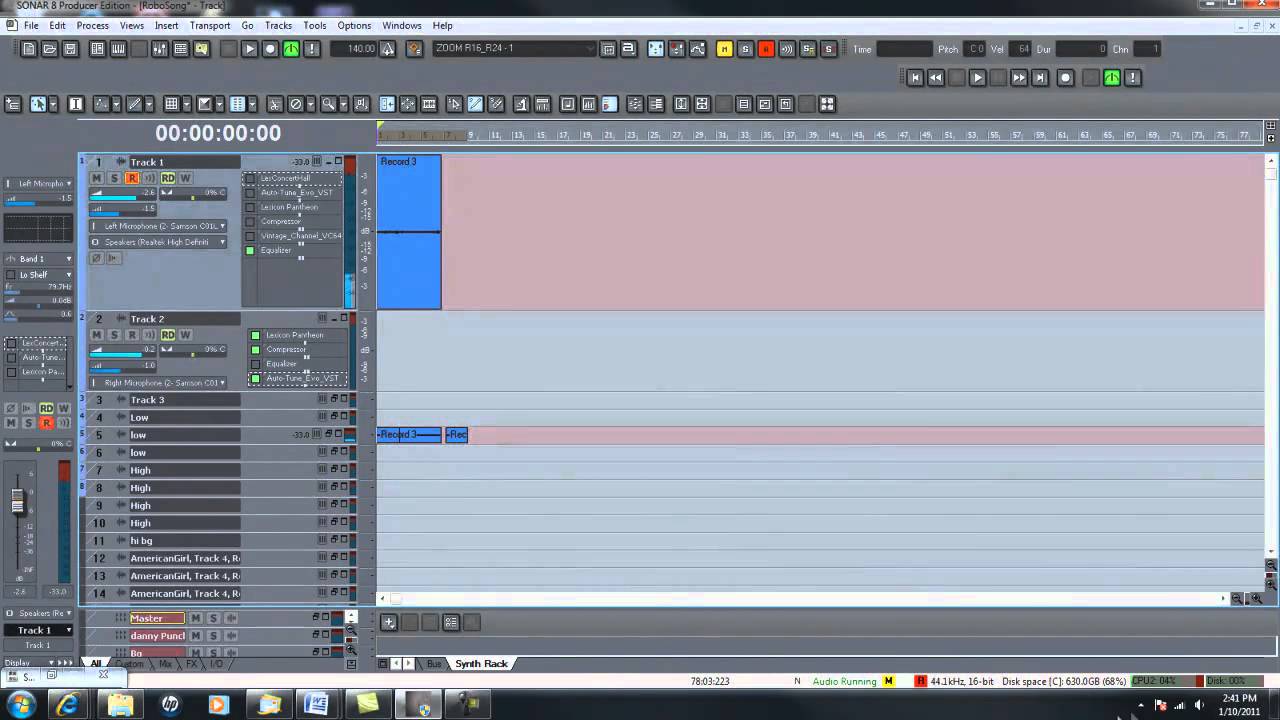Open tempo metronome icon next to 140.00
1280x720 pixels.
click(388, 48)
